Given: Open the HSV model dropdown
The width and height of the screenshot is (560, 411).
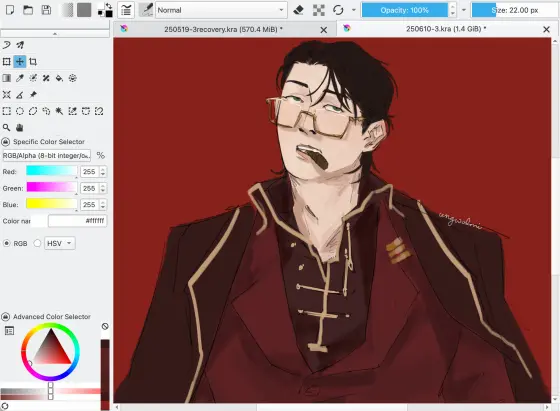Looking at the screenshot, I should [60, 244].
